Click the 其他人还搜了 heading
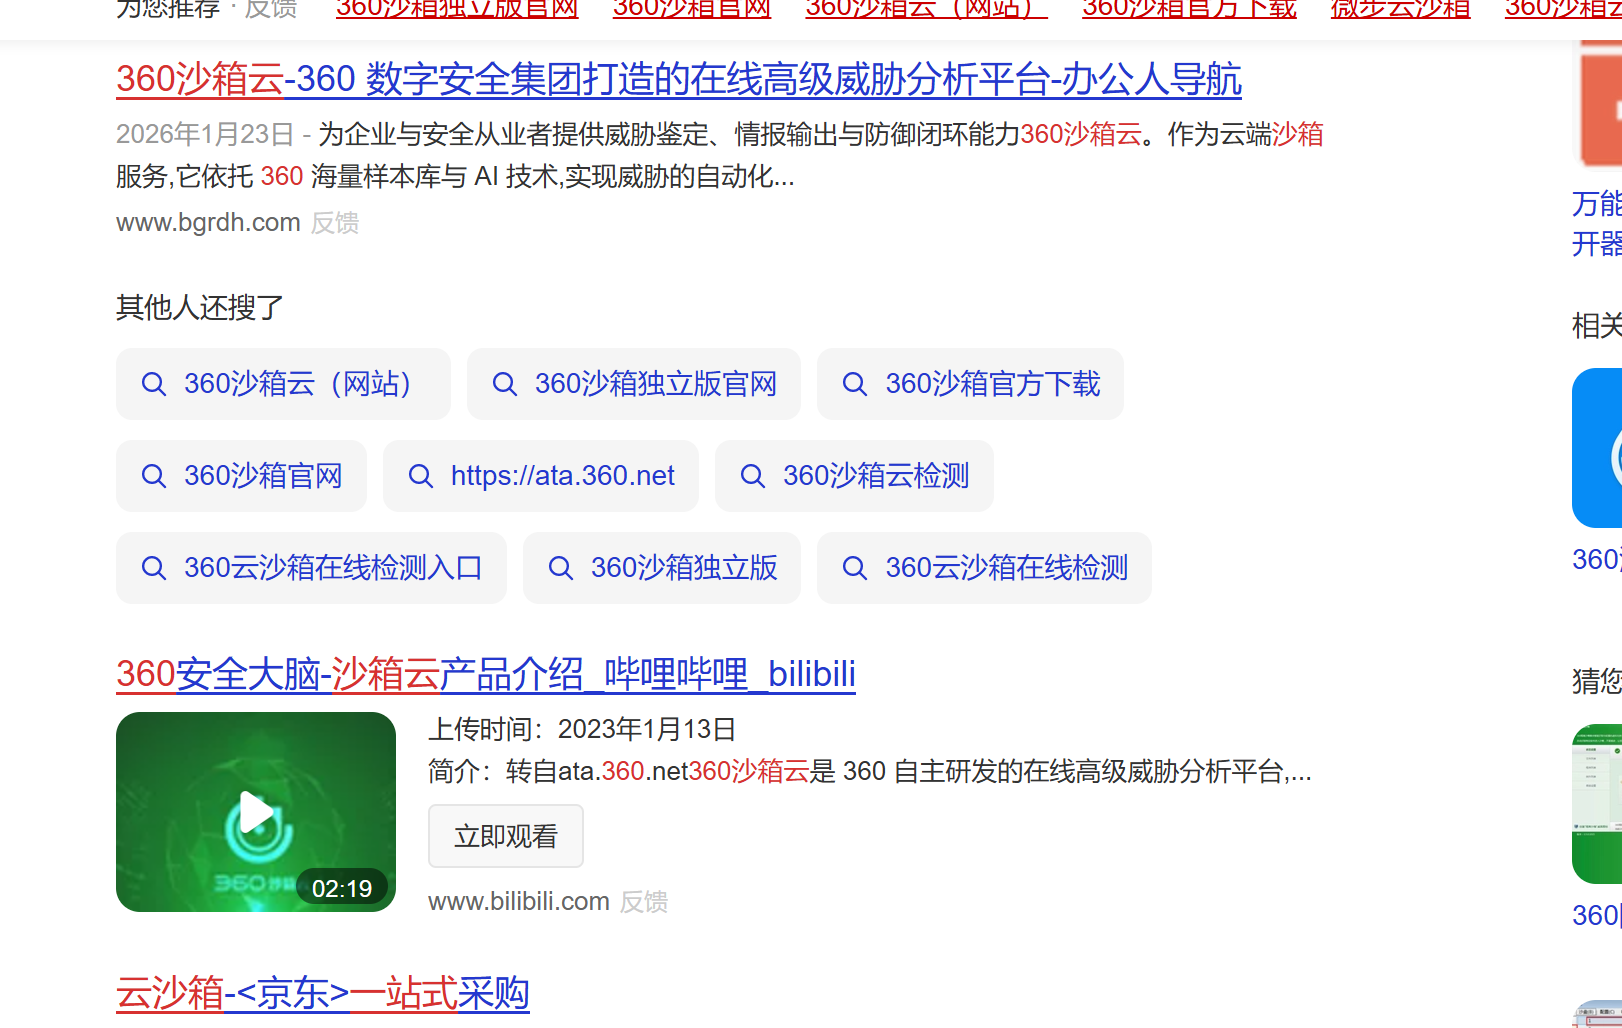Viewport: 1622px width, 1028px height. (200, 307)
